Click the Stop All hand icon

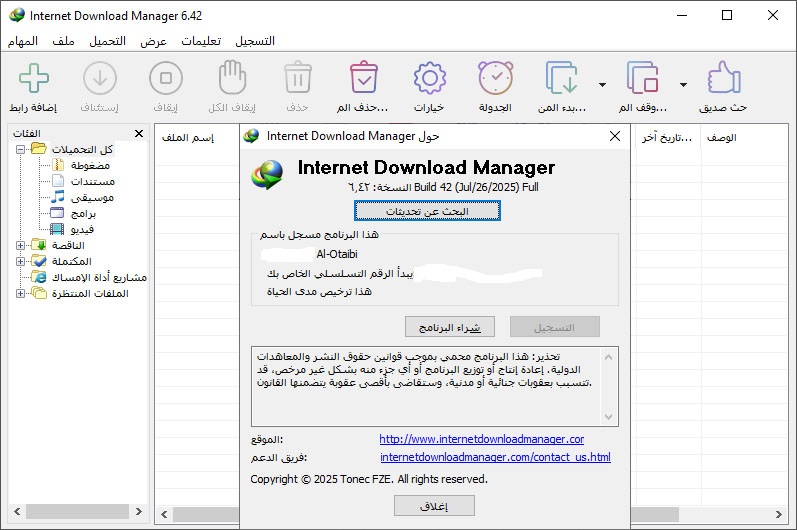232,77
